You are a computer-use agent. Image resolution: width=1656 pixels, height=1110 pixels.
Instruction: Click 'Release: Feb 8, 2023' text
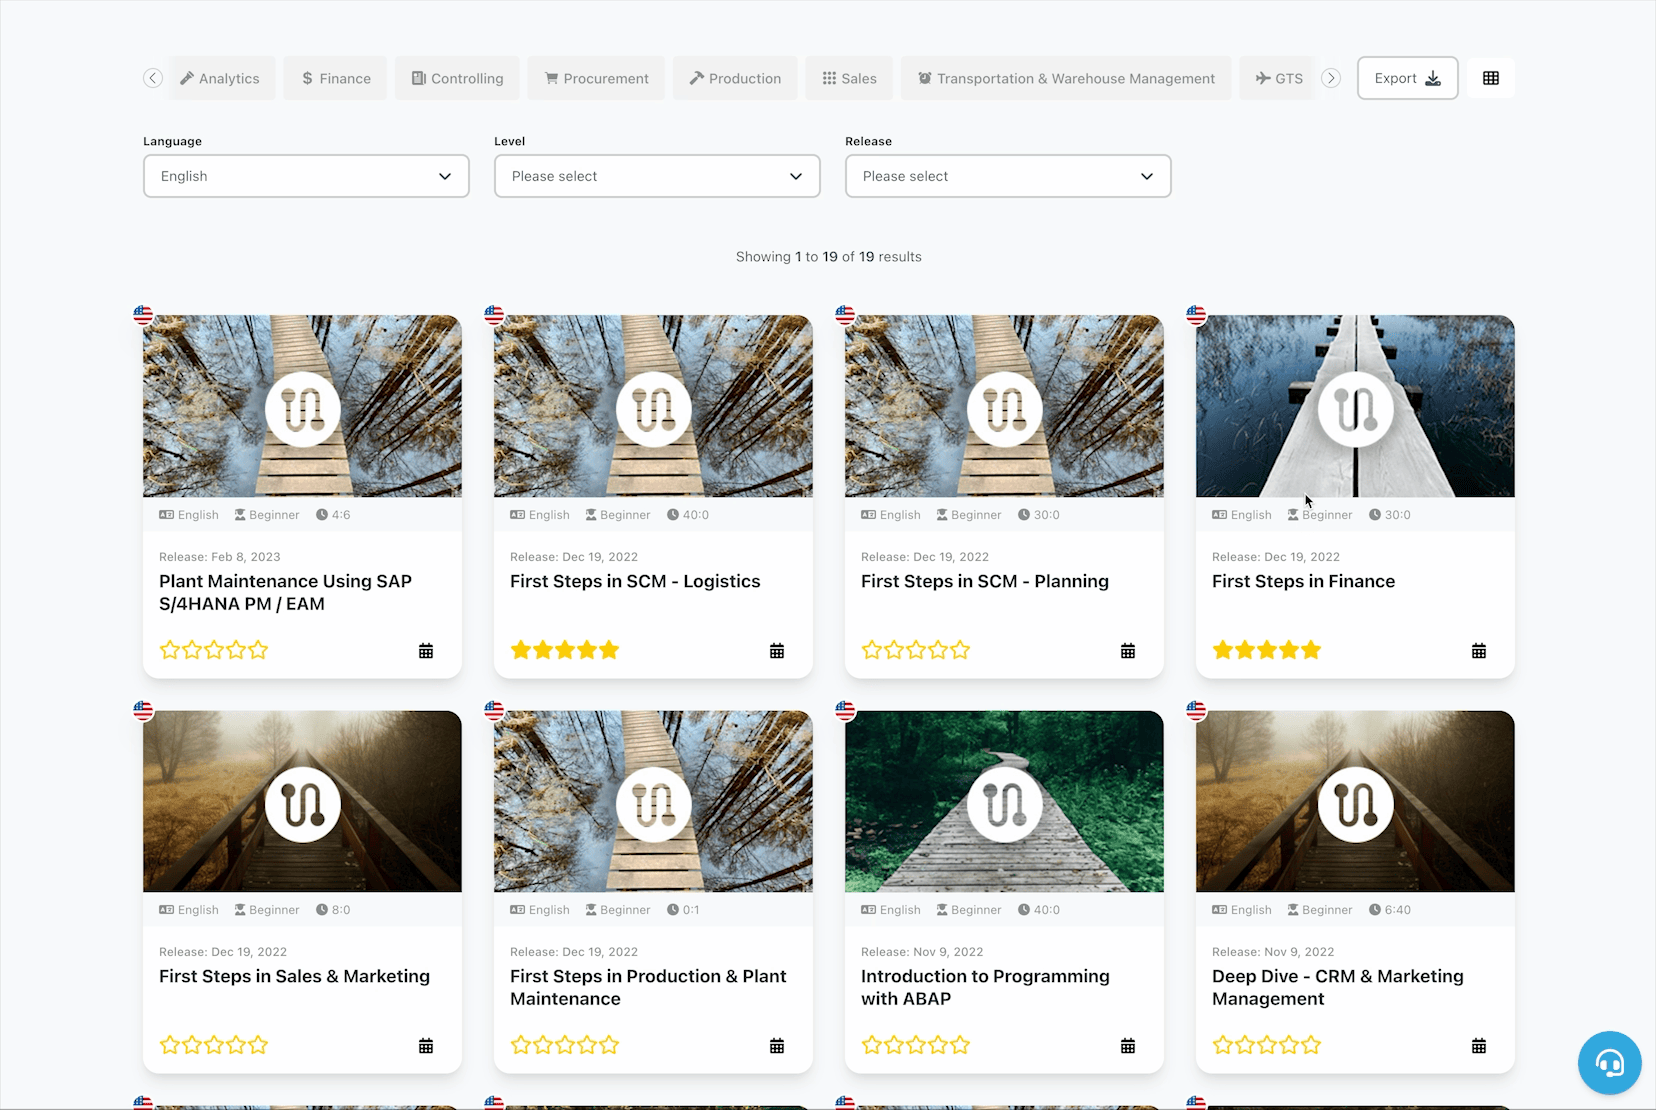click(219, 557)
